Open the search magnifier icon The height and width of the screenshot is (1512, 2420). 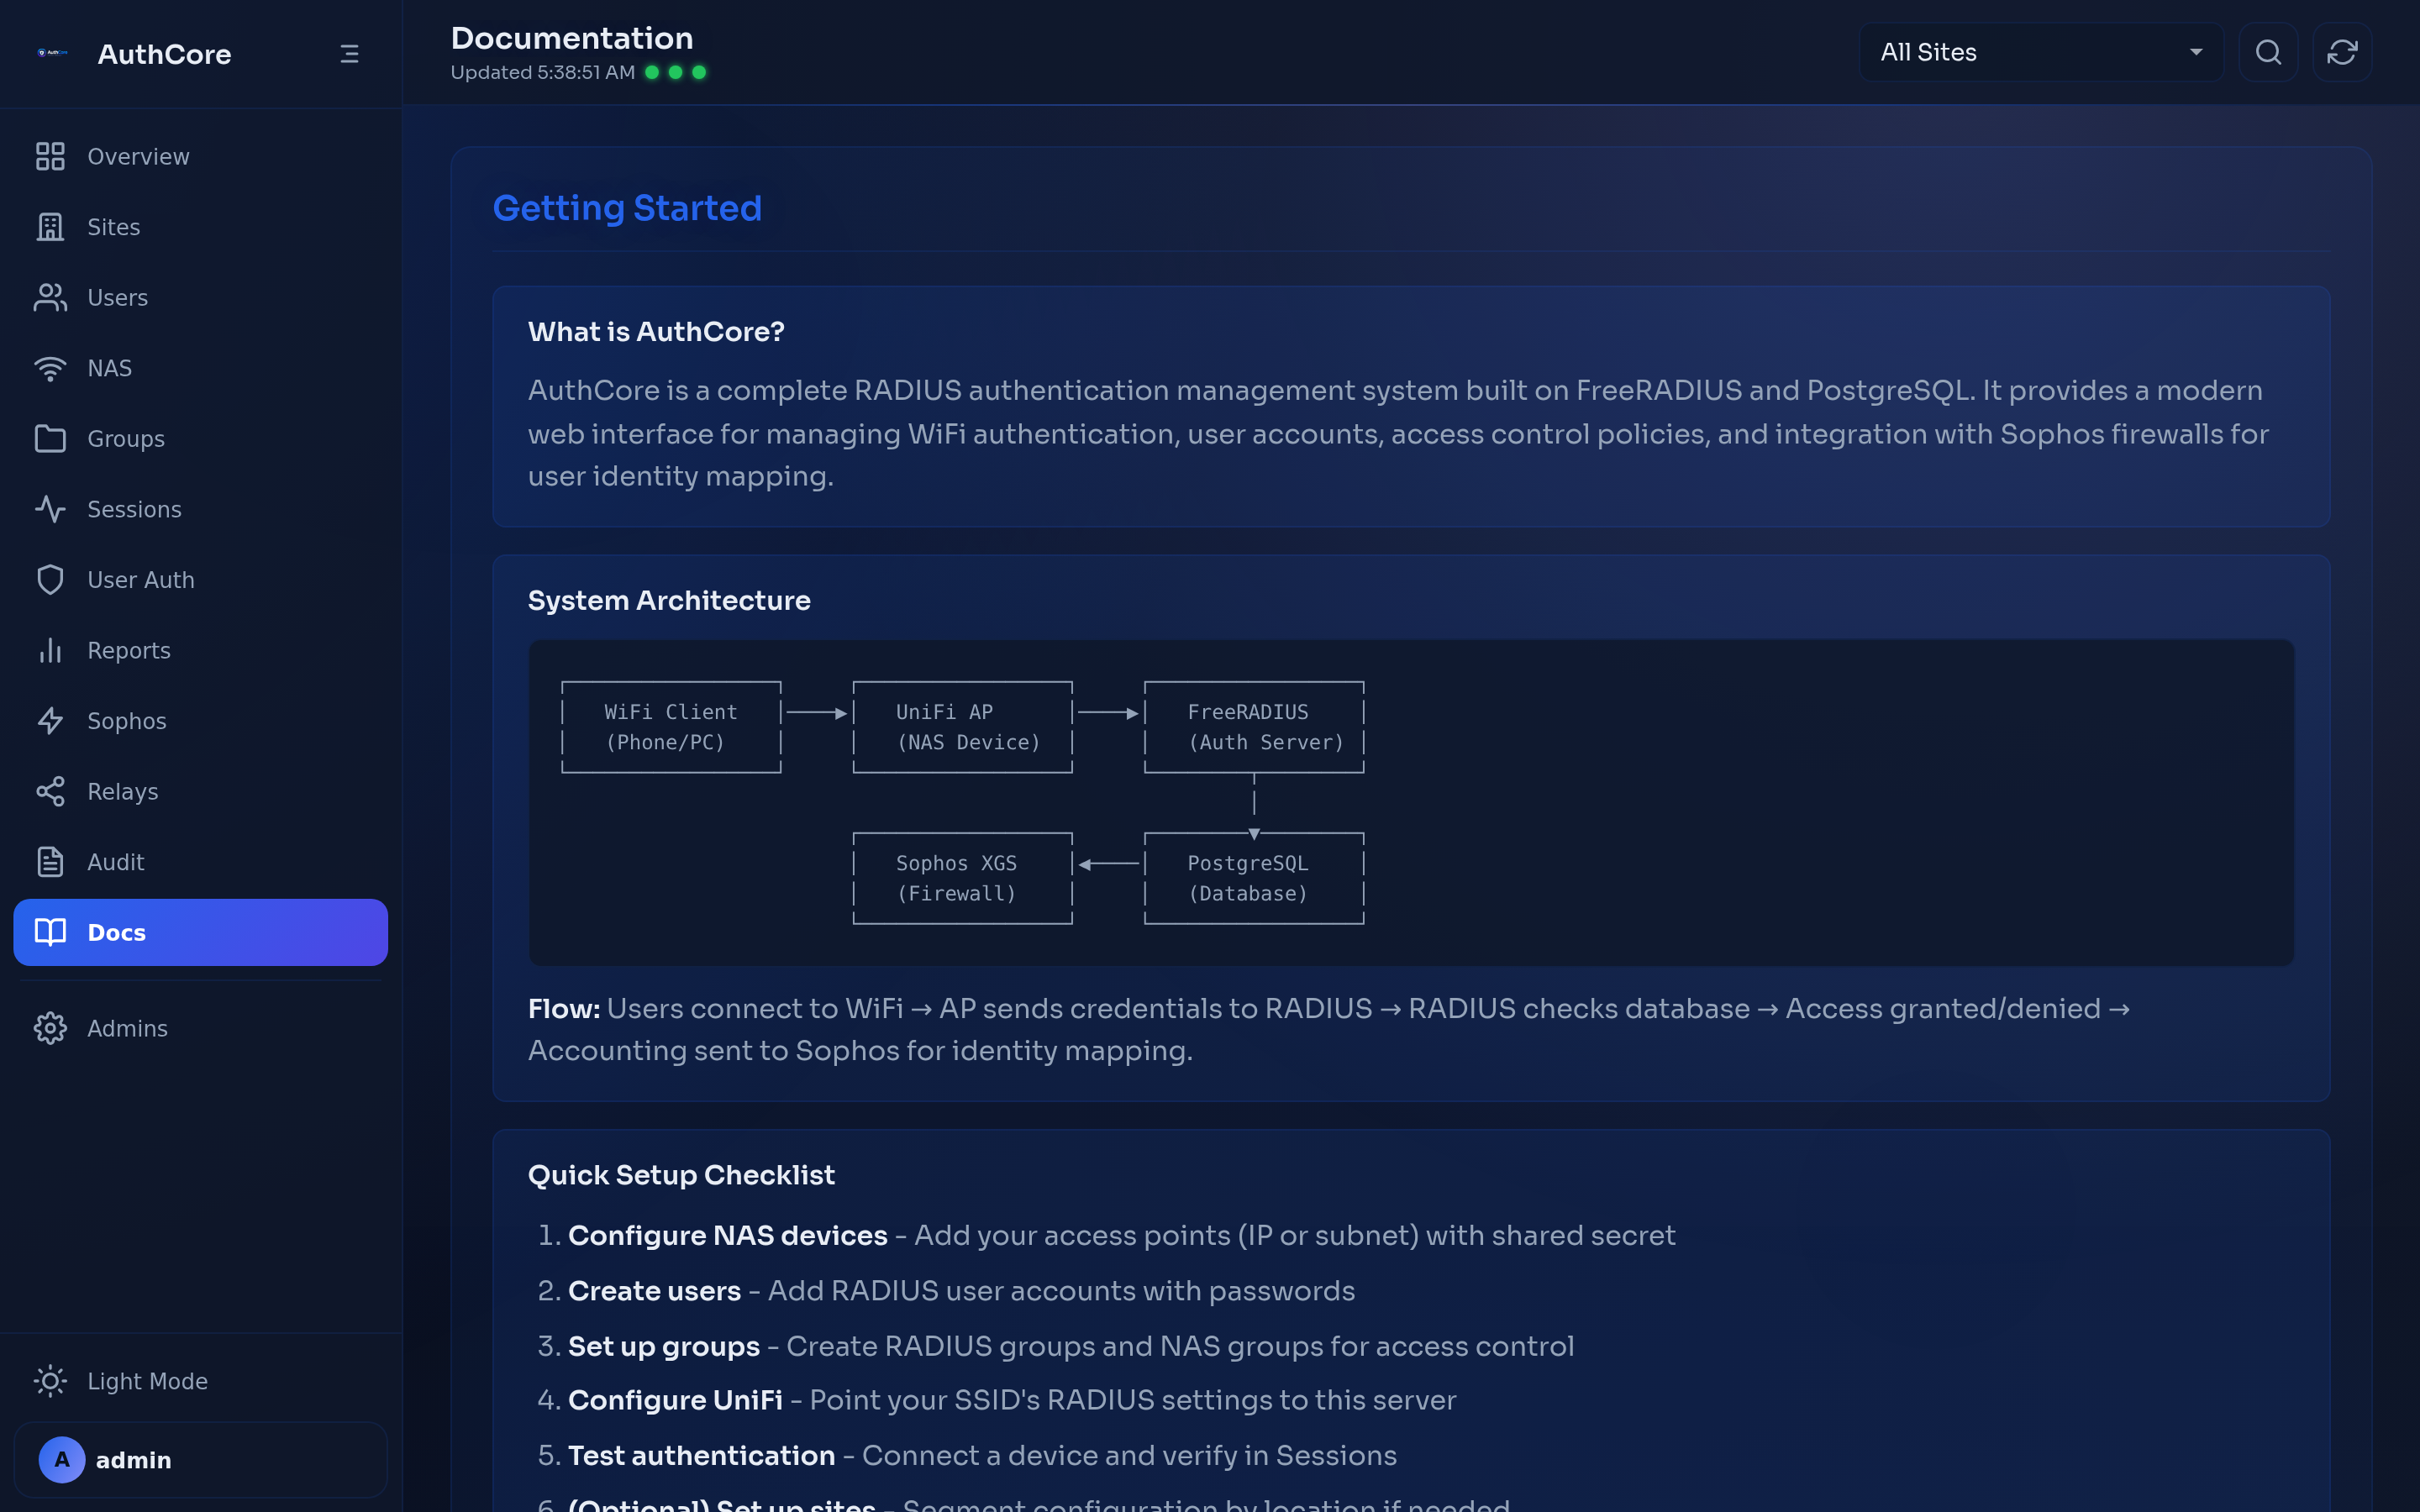pyautogui.click(x=2268, y=52)
